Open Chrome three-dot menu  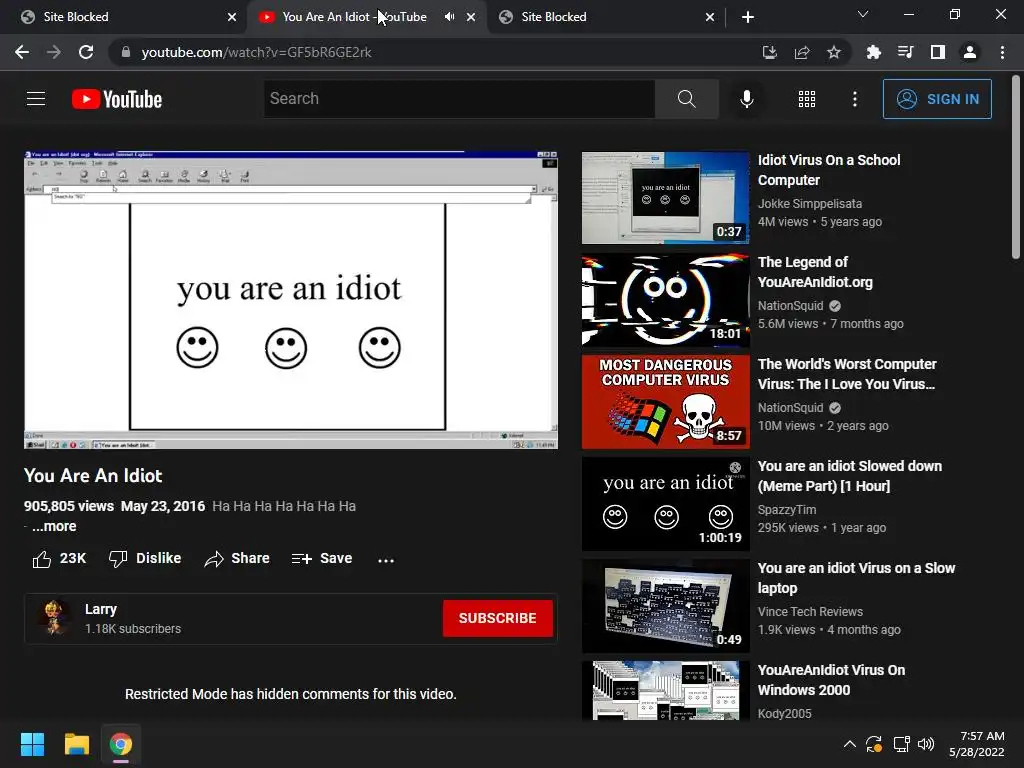(x=1002, y=52)
